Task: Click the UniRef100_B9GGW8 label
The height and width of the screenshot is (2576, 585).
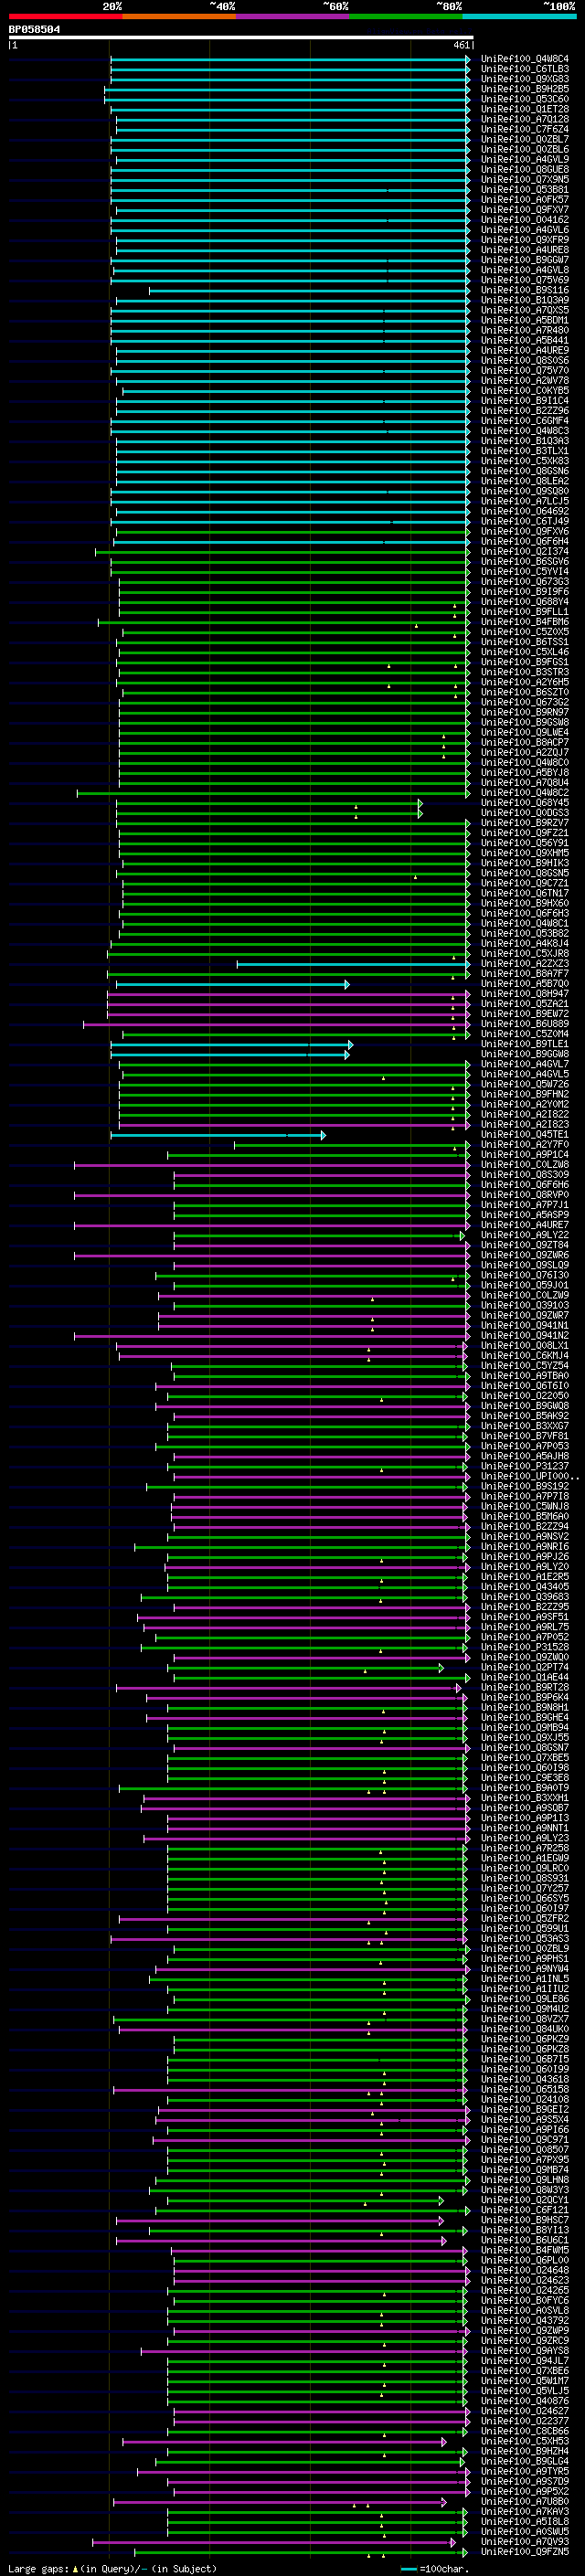Action: click(x=524, y=1054)
